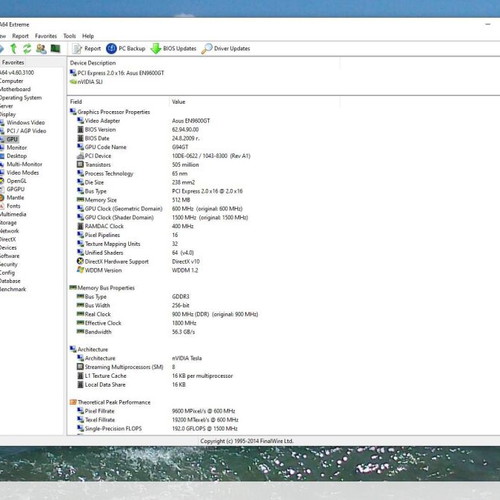Click the green up arrow toolbar icon
500x500 pixels.
tap(14, 49)
